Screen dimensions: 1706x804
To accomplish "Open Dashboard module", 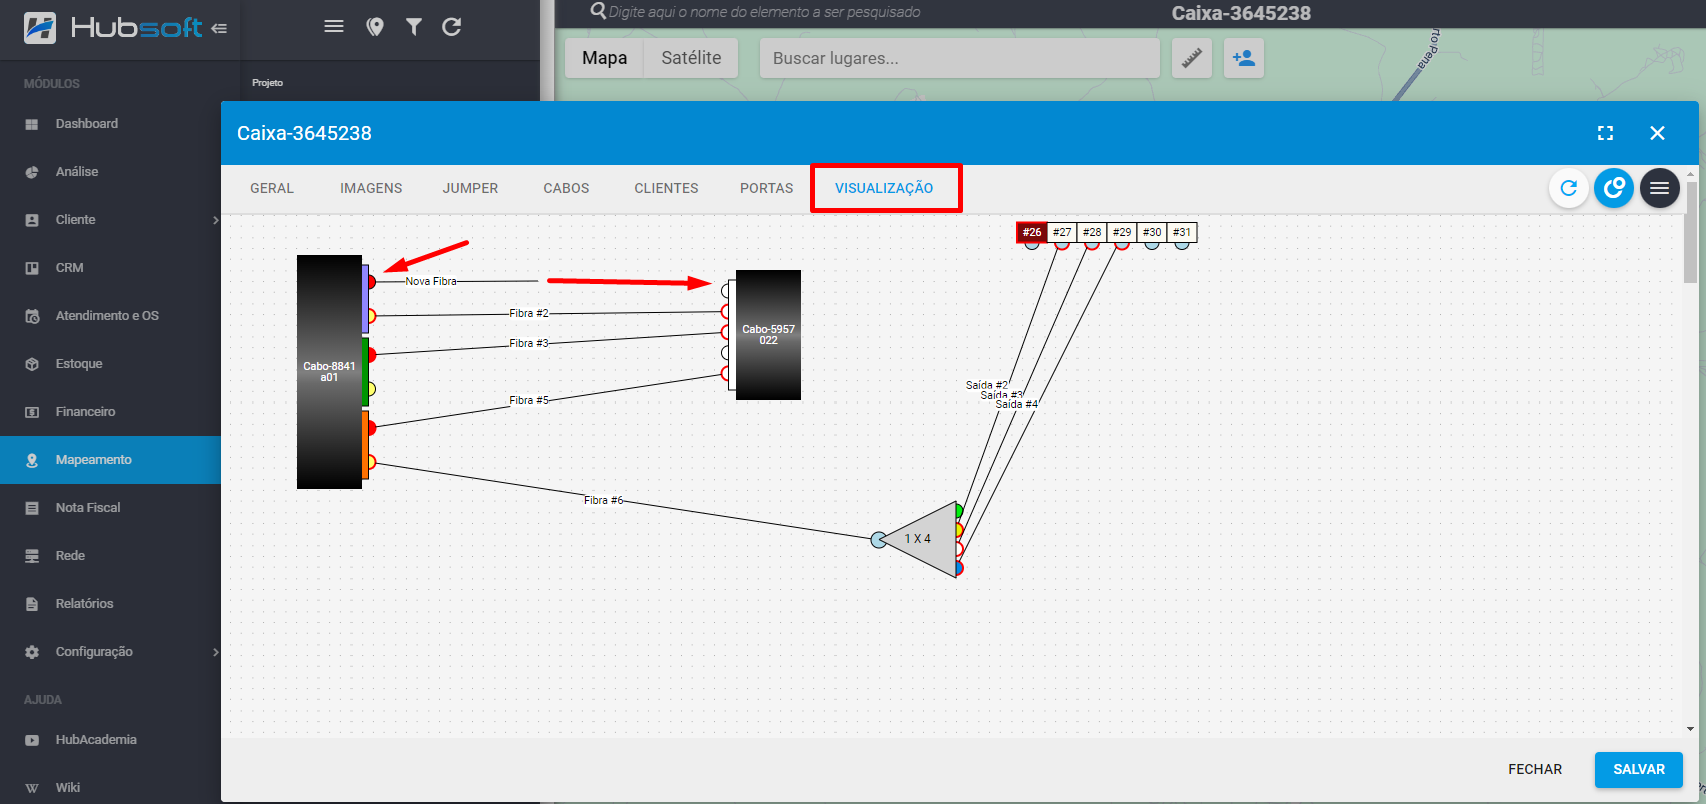I will (x=110, y=124).
